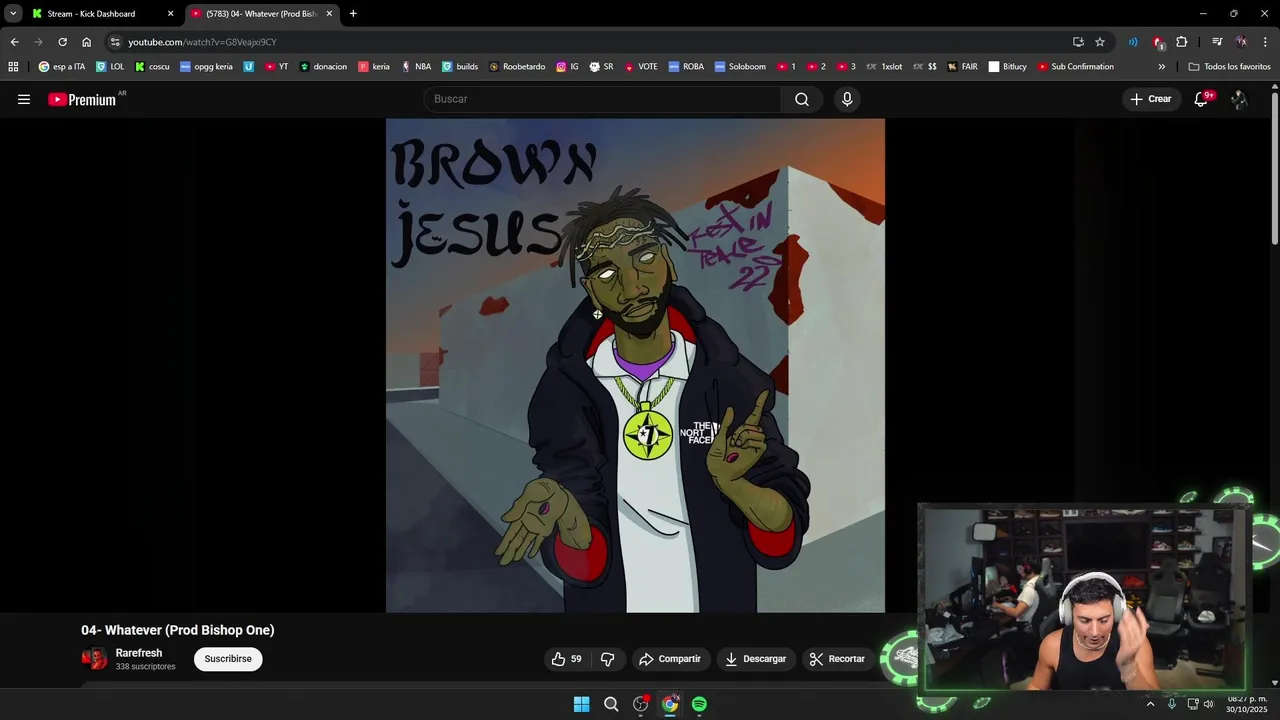Open a new browser tab
The width and height of the screenshot is (1280, 720).
(x=353, y=14)
